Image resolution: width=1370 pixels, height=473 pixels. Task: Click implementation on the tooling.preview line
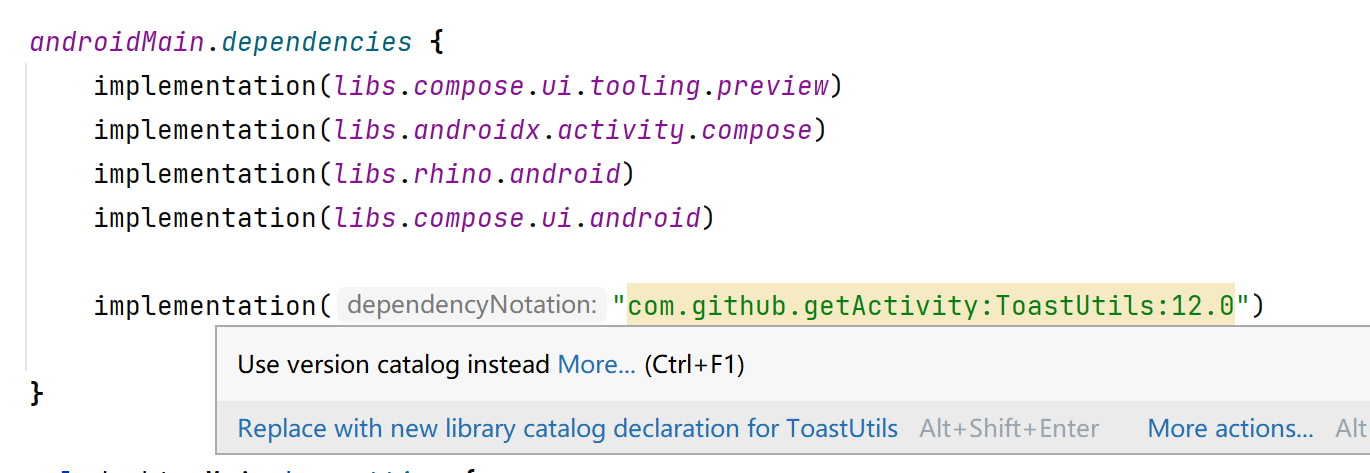(206, 86)
